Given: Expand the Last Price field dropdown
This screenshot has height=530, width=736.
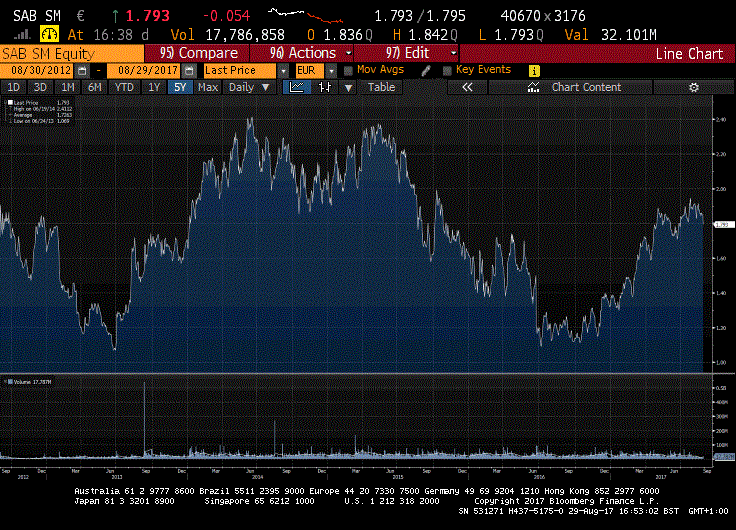Looking at the screenshot, I should pyautogui.click(x=284, y=71).
